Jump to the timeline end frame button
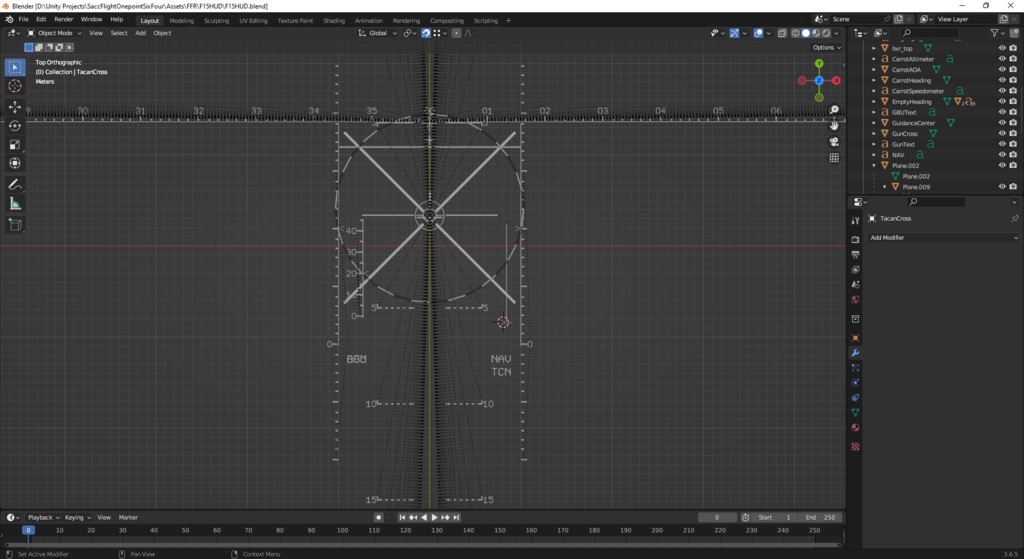 (456, 517)
